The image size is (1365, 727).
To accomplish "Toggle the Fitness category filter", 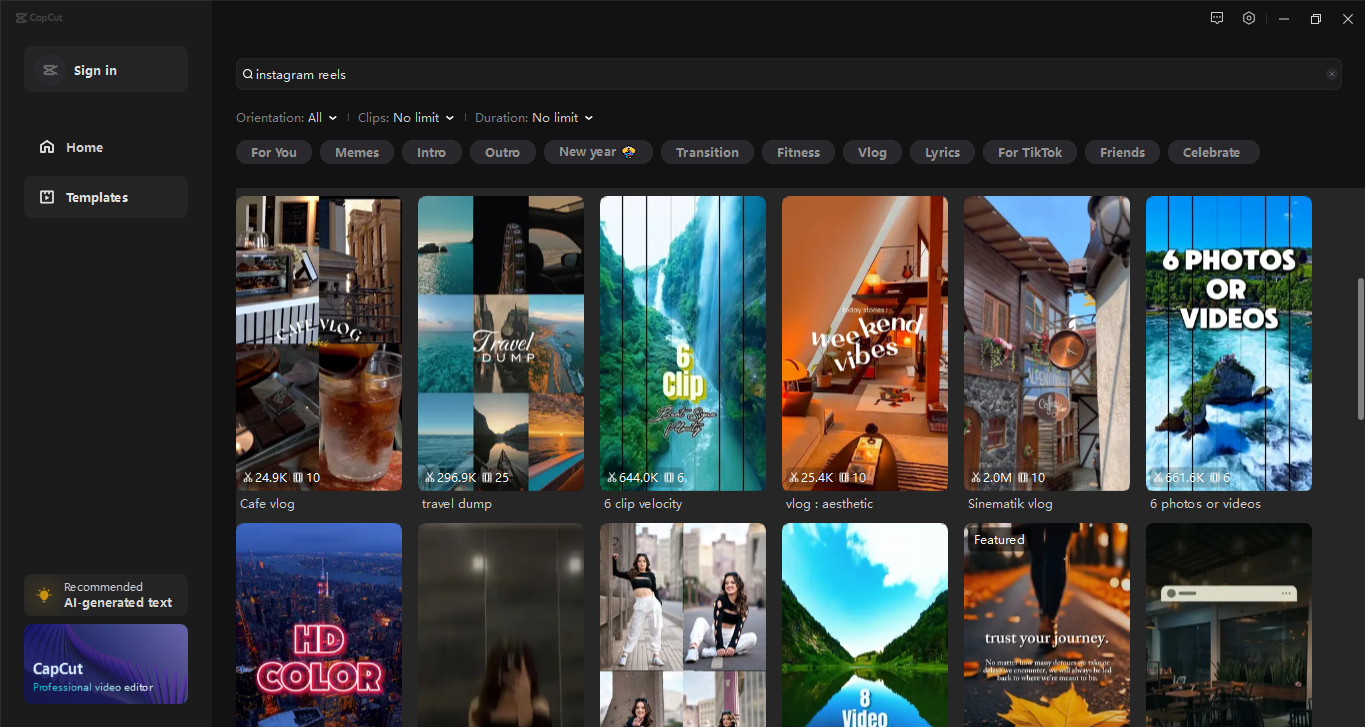I will click(798, 152).
